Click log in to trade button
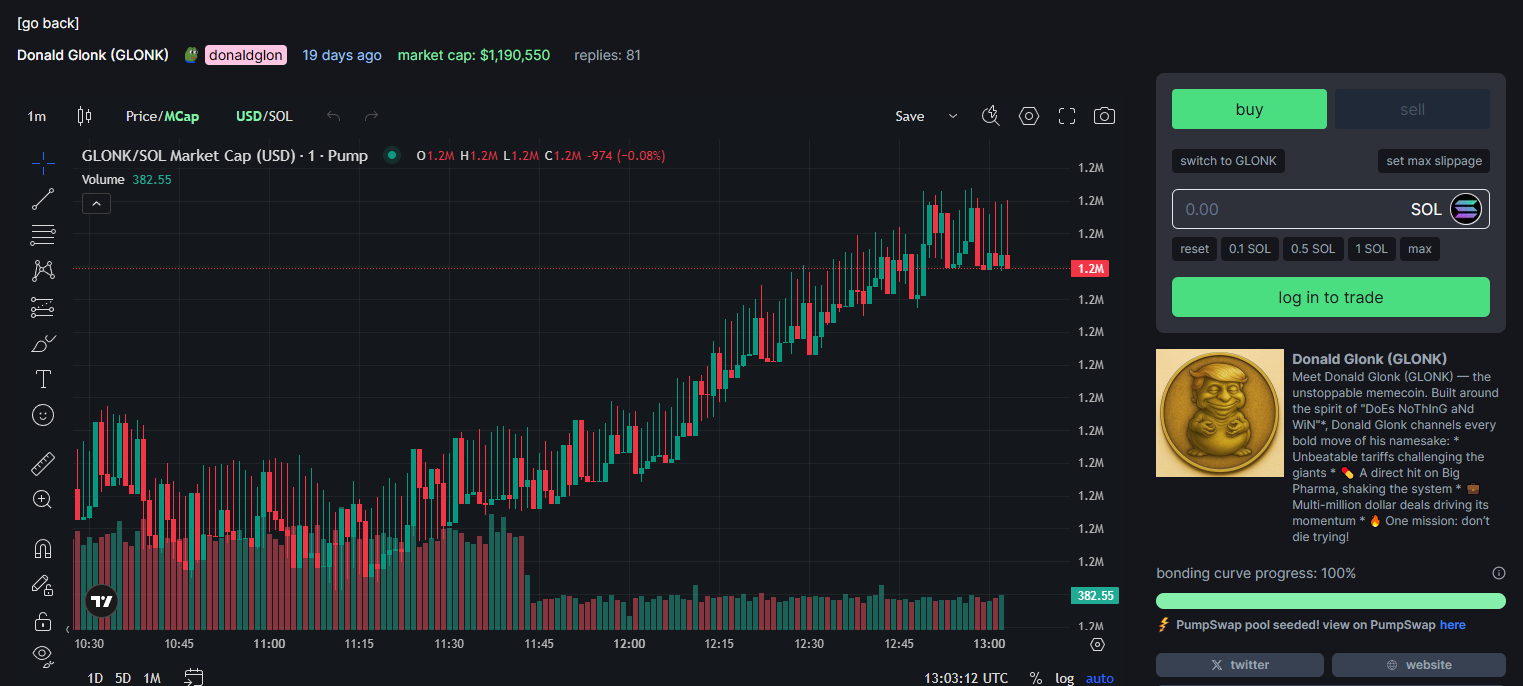This screenshot has height=686, width=1523. 1331,297
